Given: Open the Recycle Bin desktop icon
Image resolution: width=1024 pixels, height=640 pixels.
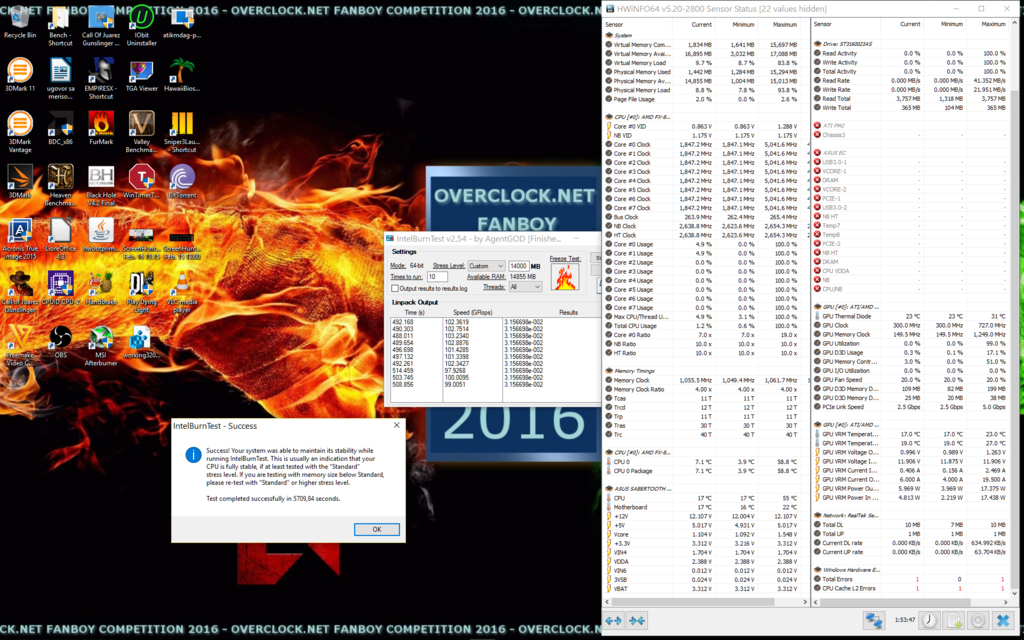Looking at the screenshot, I should (20, 23).
